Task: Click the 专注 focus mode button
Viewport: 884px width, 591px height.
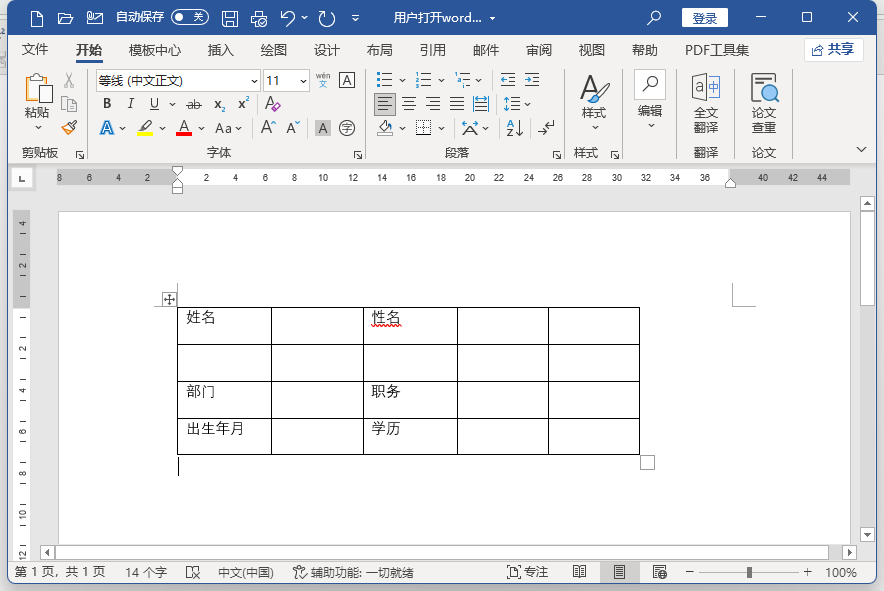Action: click(x=527, y=572)
